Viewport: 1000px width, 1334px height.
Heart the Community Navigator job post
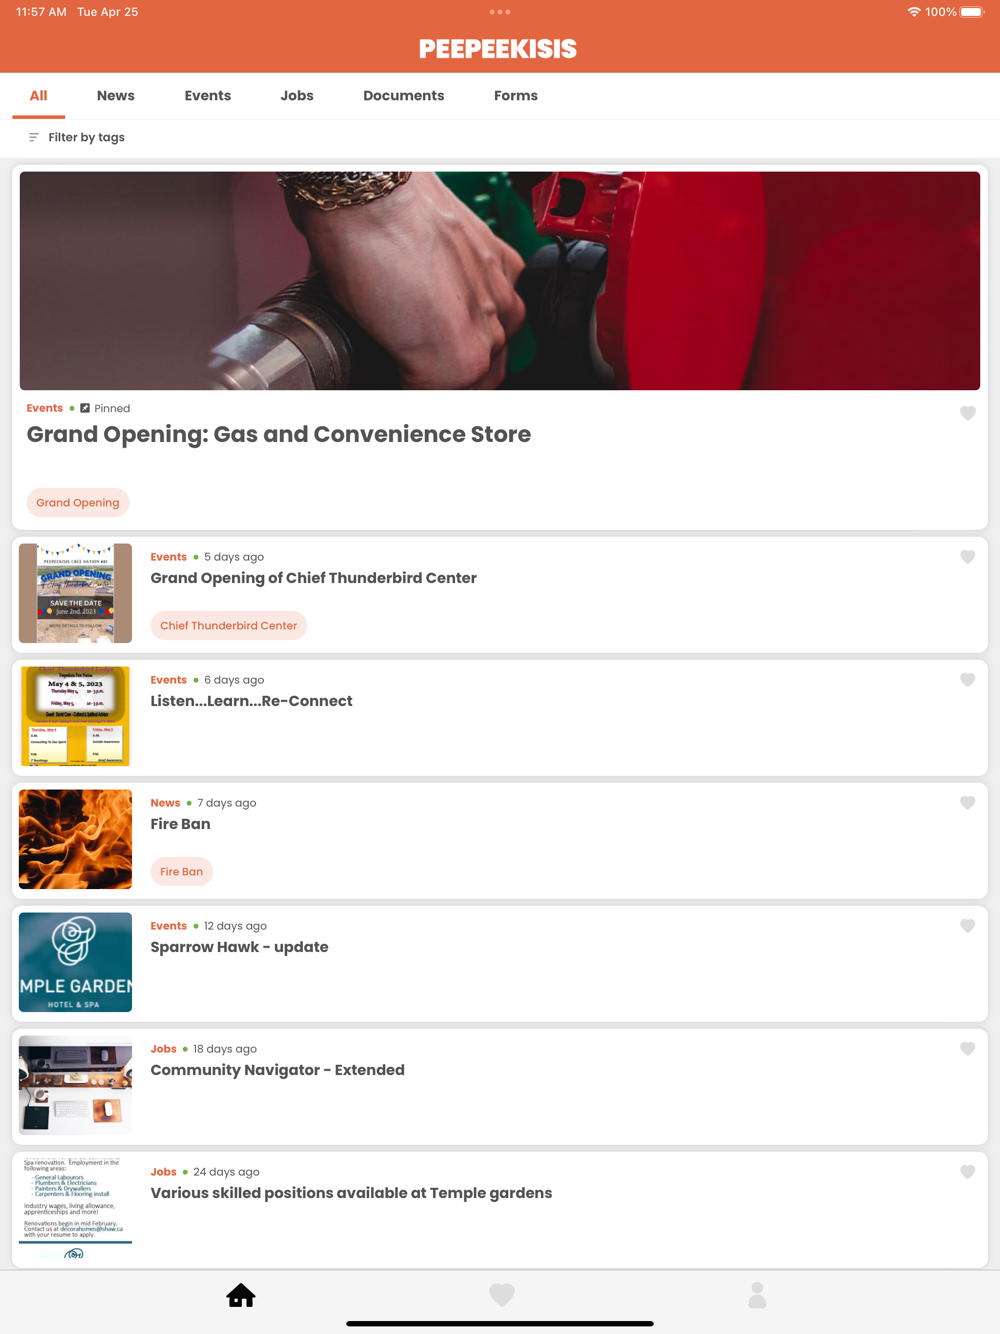coord(968,1049)
